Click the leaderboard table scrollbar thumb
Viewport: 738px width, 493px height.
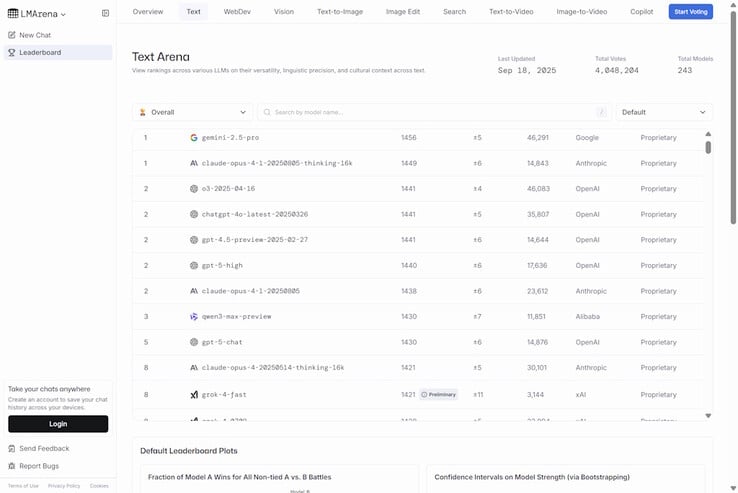point(708,147)
